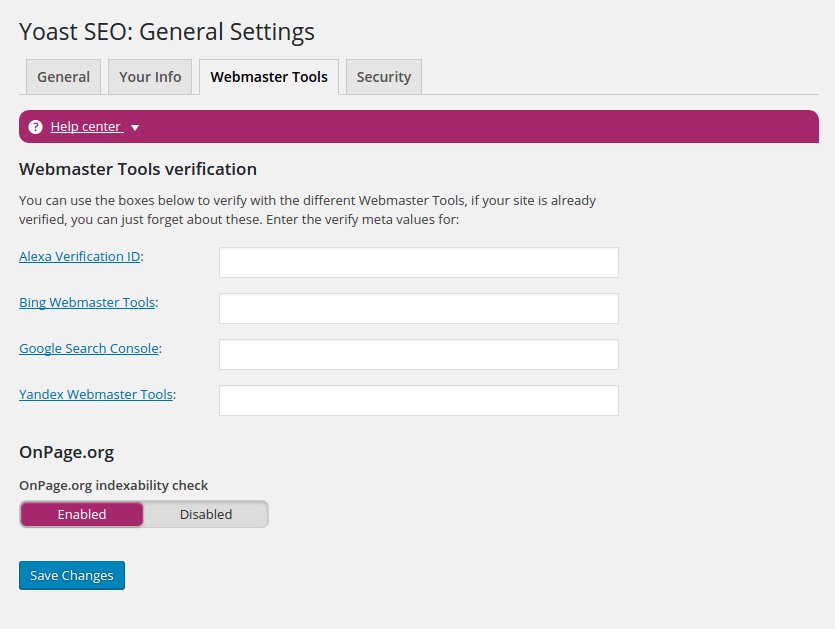Open the Security tab

(x=384, y=77)
